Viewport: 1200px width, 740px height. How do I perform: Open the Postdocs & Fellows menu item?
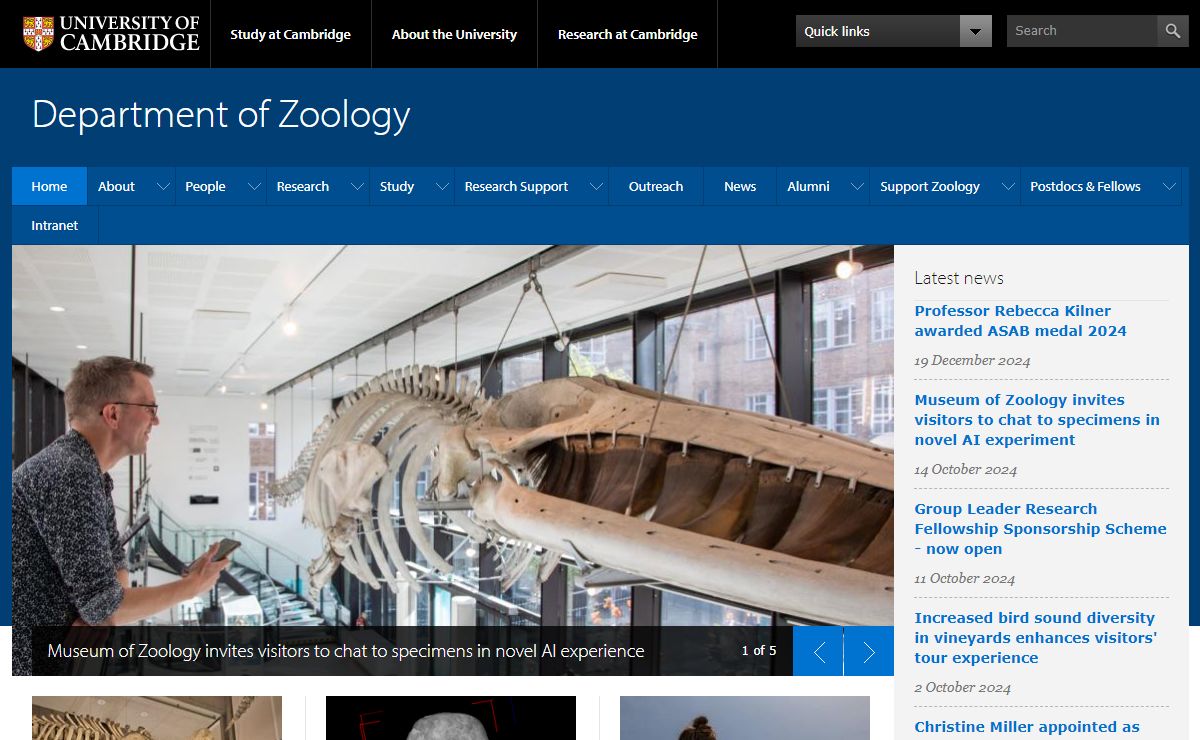coord(1085,187)
